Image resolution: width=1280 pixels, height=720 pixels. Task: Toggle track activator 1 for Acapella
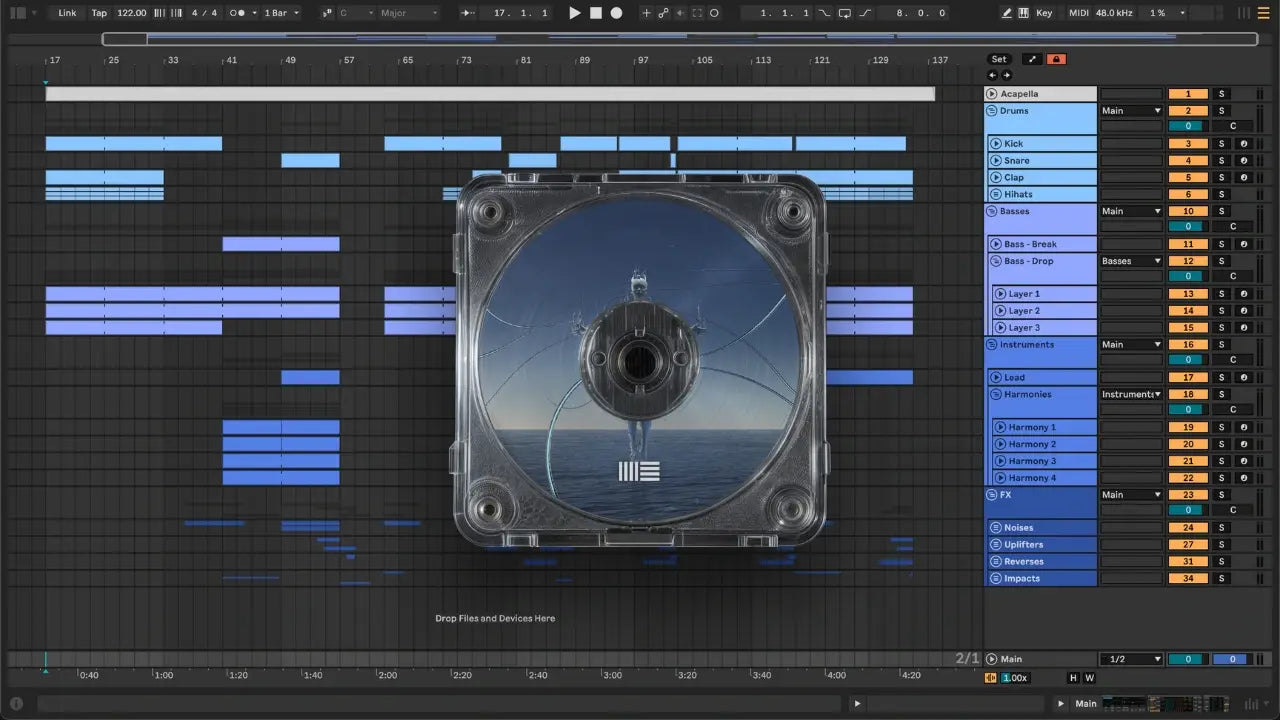[1188, 94]
